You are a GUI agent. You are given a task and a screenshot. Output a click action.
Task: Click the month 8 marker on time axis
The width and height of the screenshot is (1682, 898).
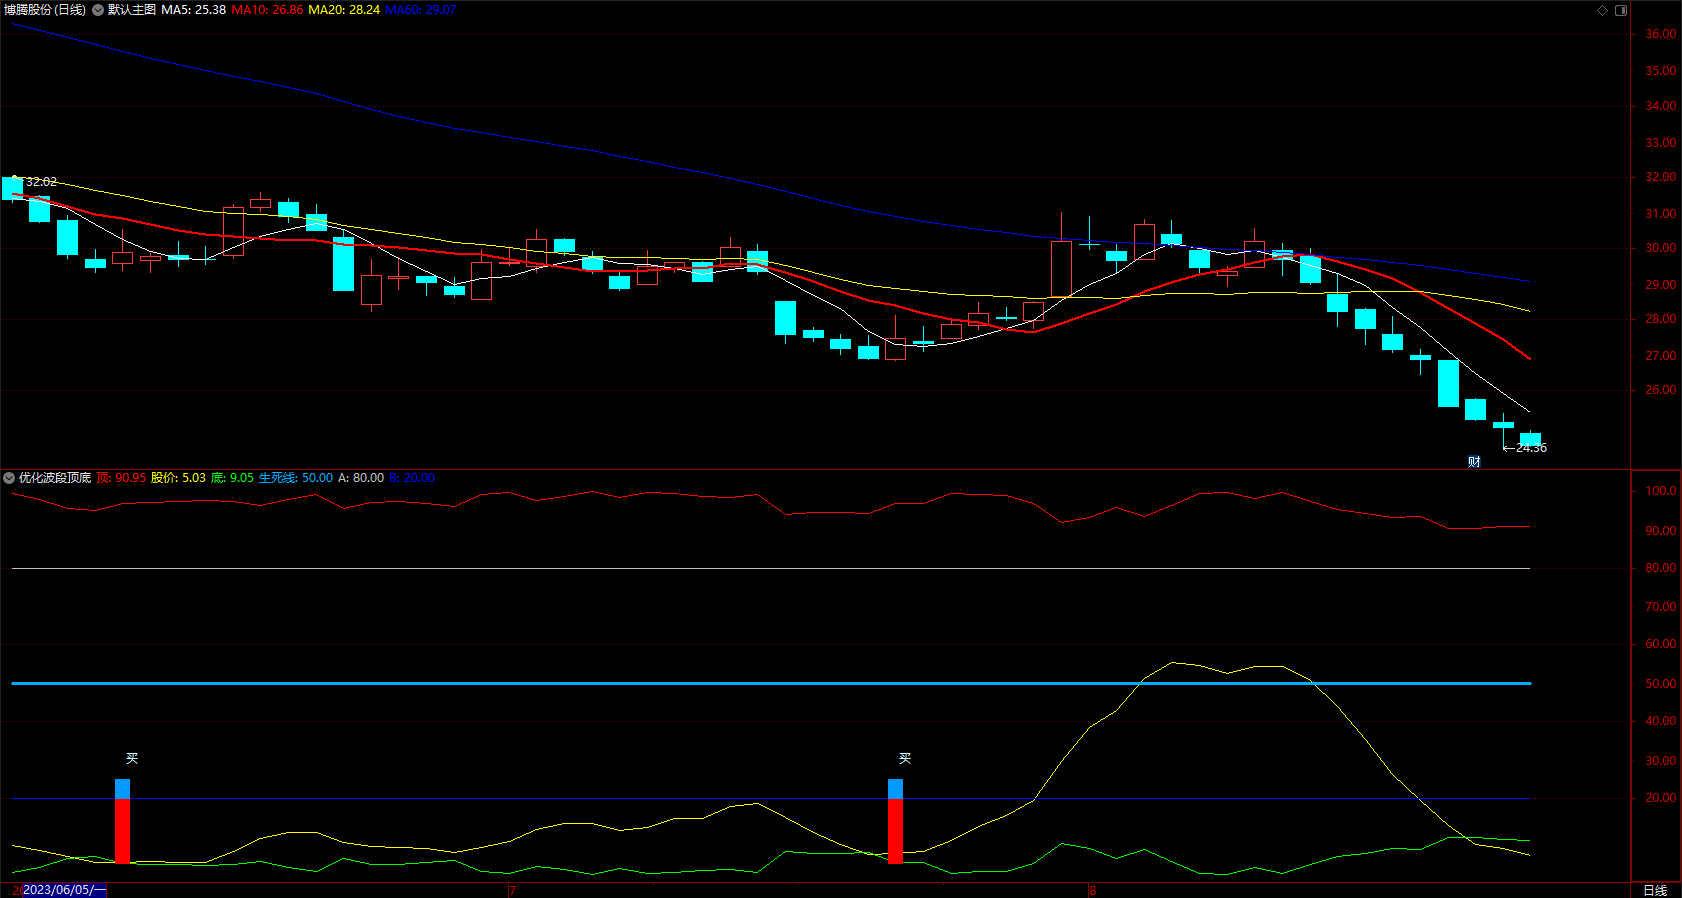click(1092, 890)
